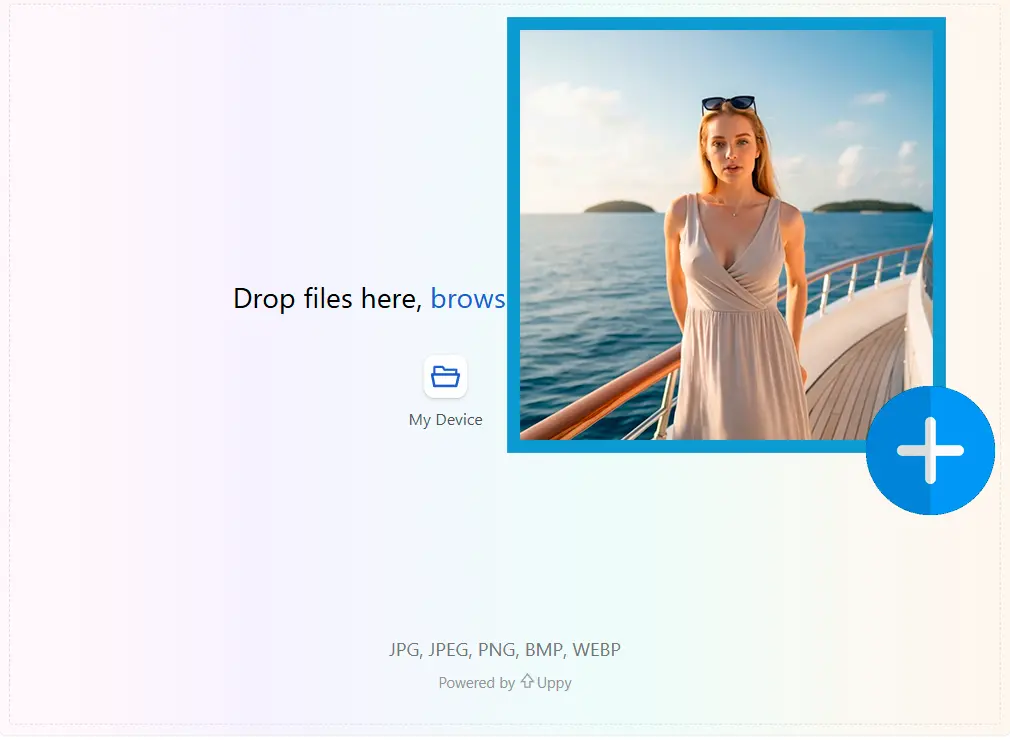
Task: Select the My Device label text
Action: pyautogui.click(x=446, y=419)
